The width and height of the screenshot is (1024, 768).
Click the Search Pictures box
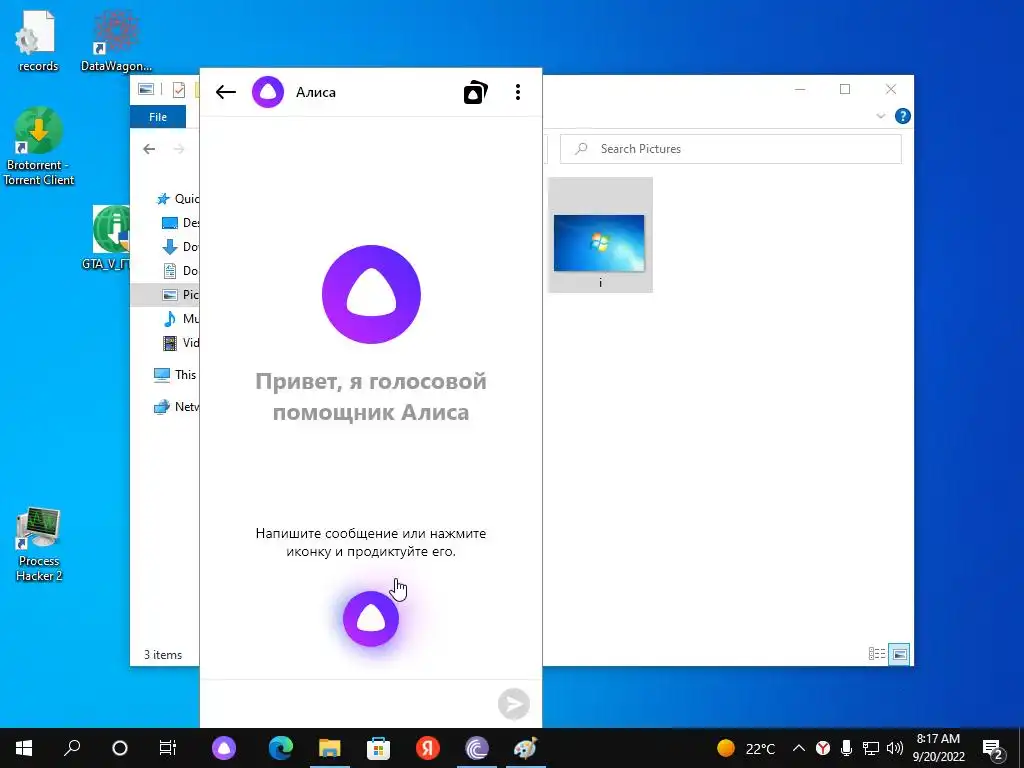coord(731,149)
